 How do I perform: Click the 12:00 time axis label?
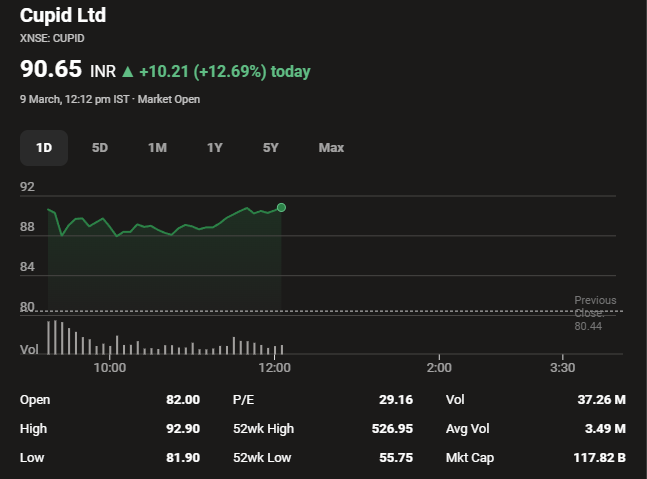[x=274, y=368]
